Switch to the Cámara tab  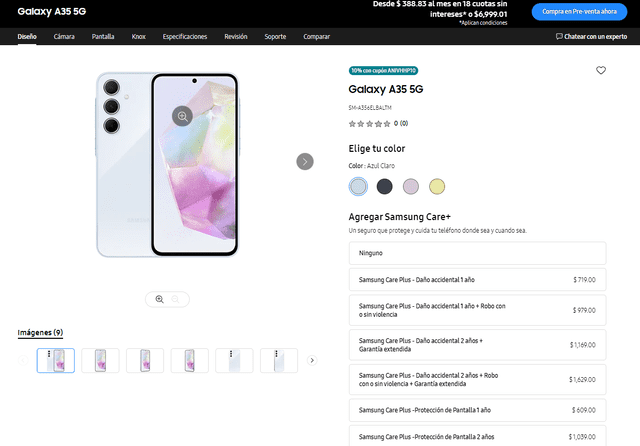[x=64, y=37]
